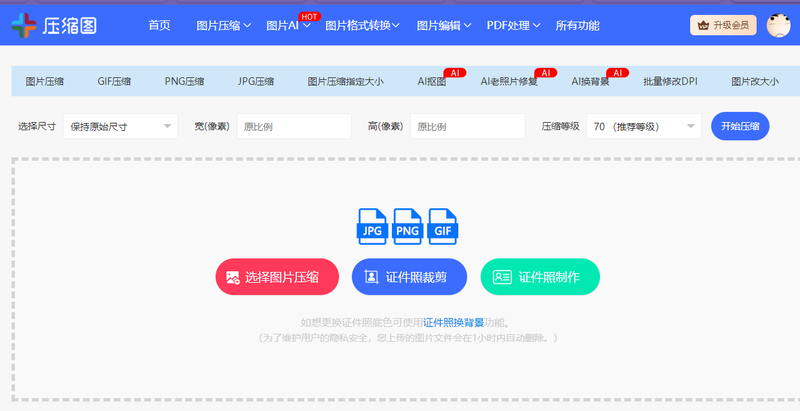Go to 首页 in the navigation bar
Screen dimensions: 800x411
(159, 25)
